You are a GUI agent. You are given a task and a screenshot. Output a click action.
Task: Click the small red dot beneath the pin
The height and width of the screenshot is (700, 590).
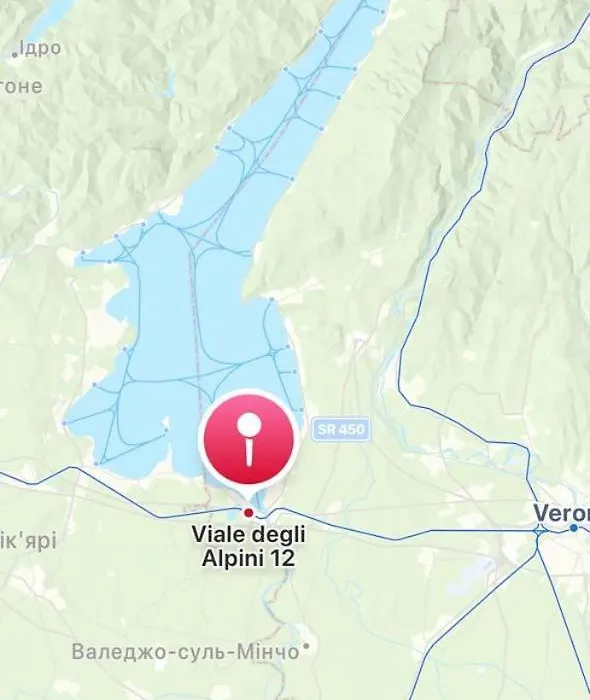point(249,512)
